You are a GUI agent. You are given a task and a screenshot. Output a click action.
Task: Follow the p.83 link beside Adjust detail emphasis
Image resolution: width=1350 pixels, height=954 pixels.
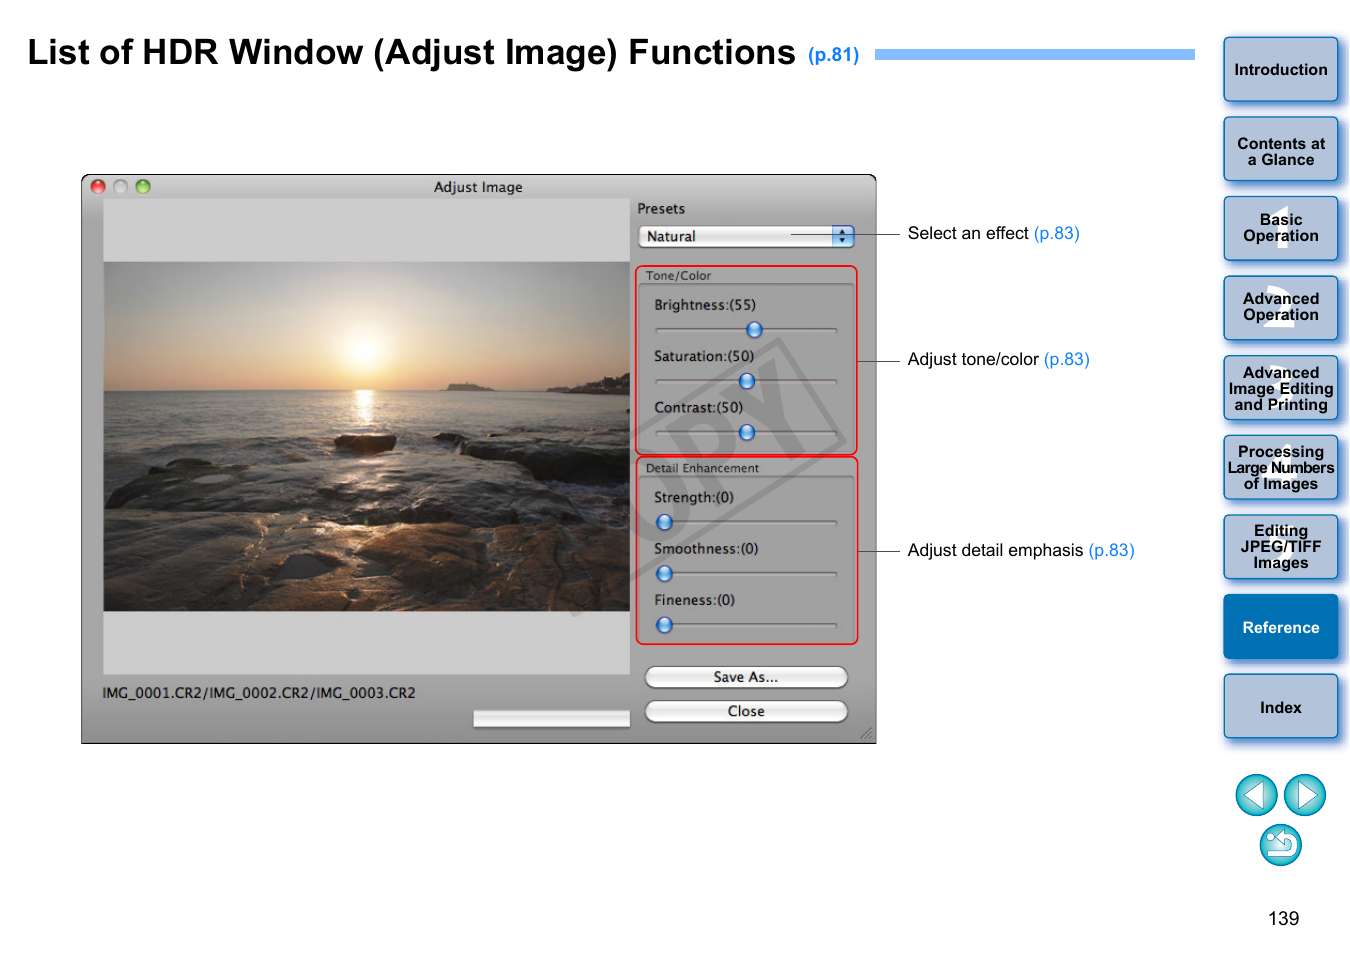coord(1112,550)
